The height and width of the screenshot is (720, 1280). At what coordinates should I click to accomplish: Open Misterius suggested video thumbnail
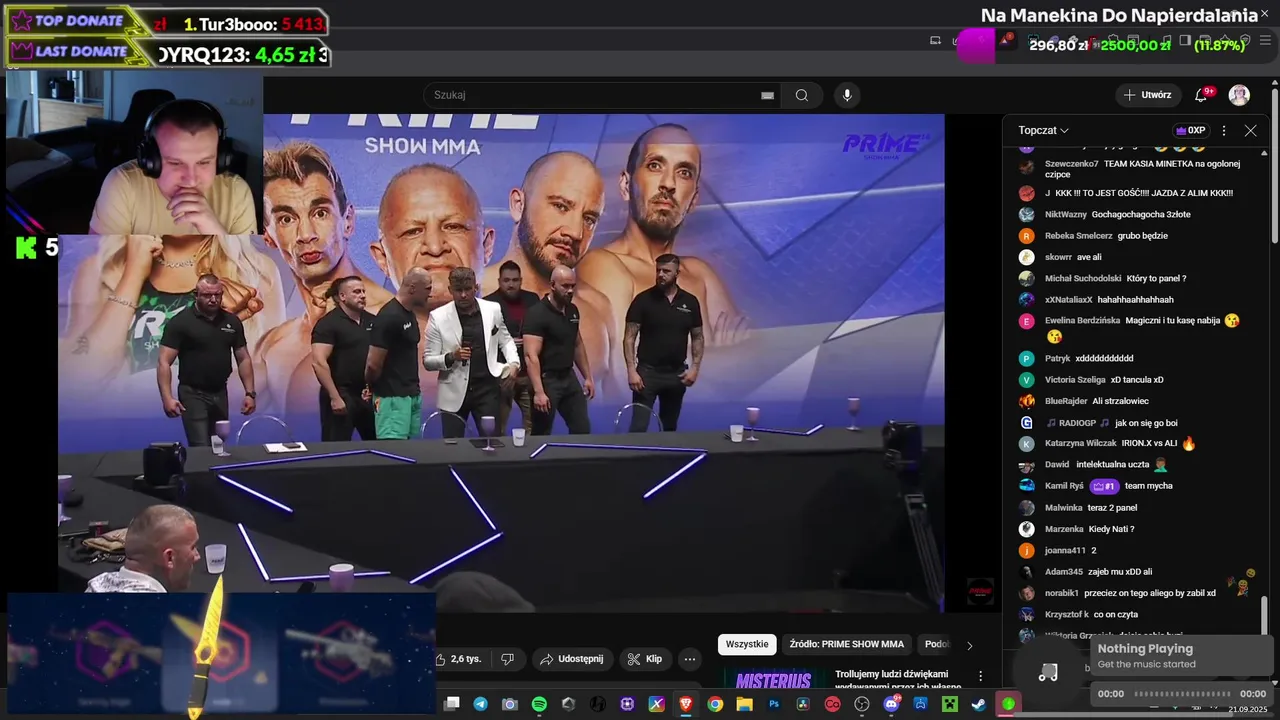pos(773,680)
